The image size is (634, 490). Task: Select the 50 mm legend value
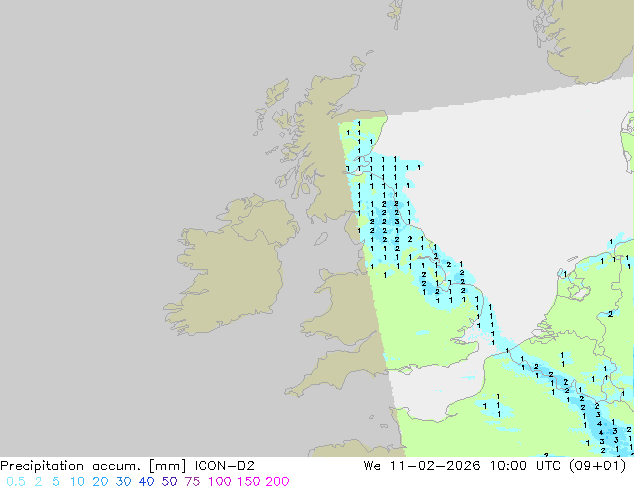pos(169,482)
